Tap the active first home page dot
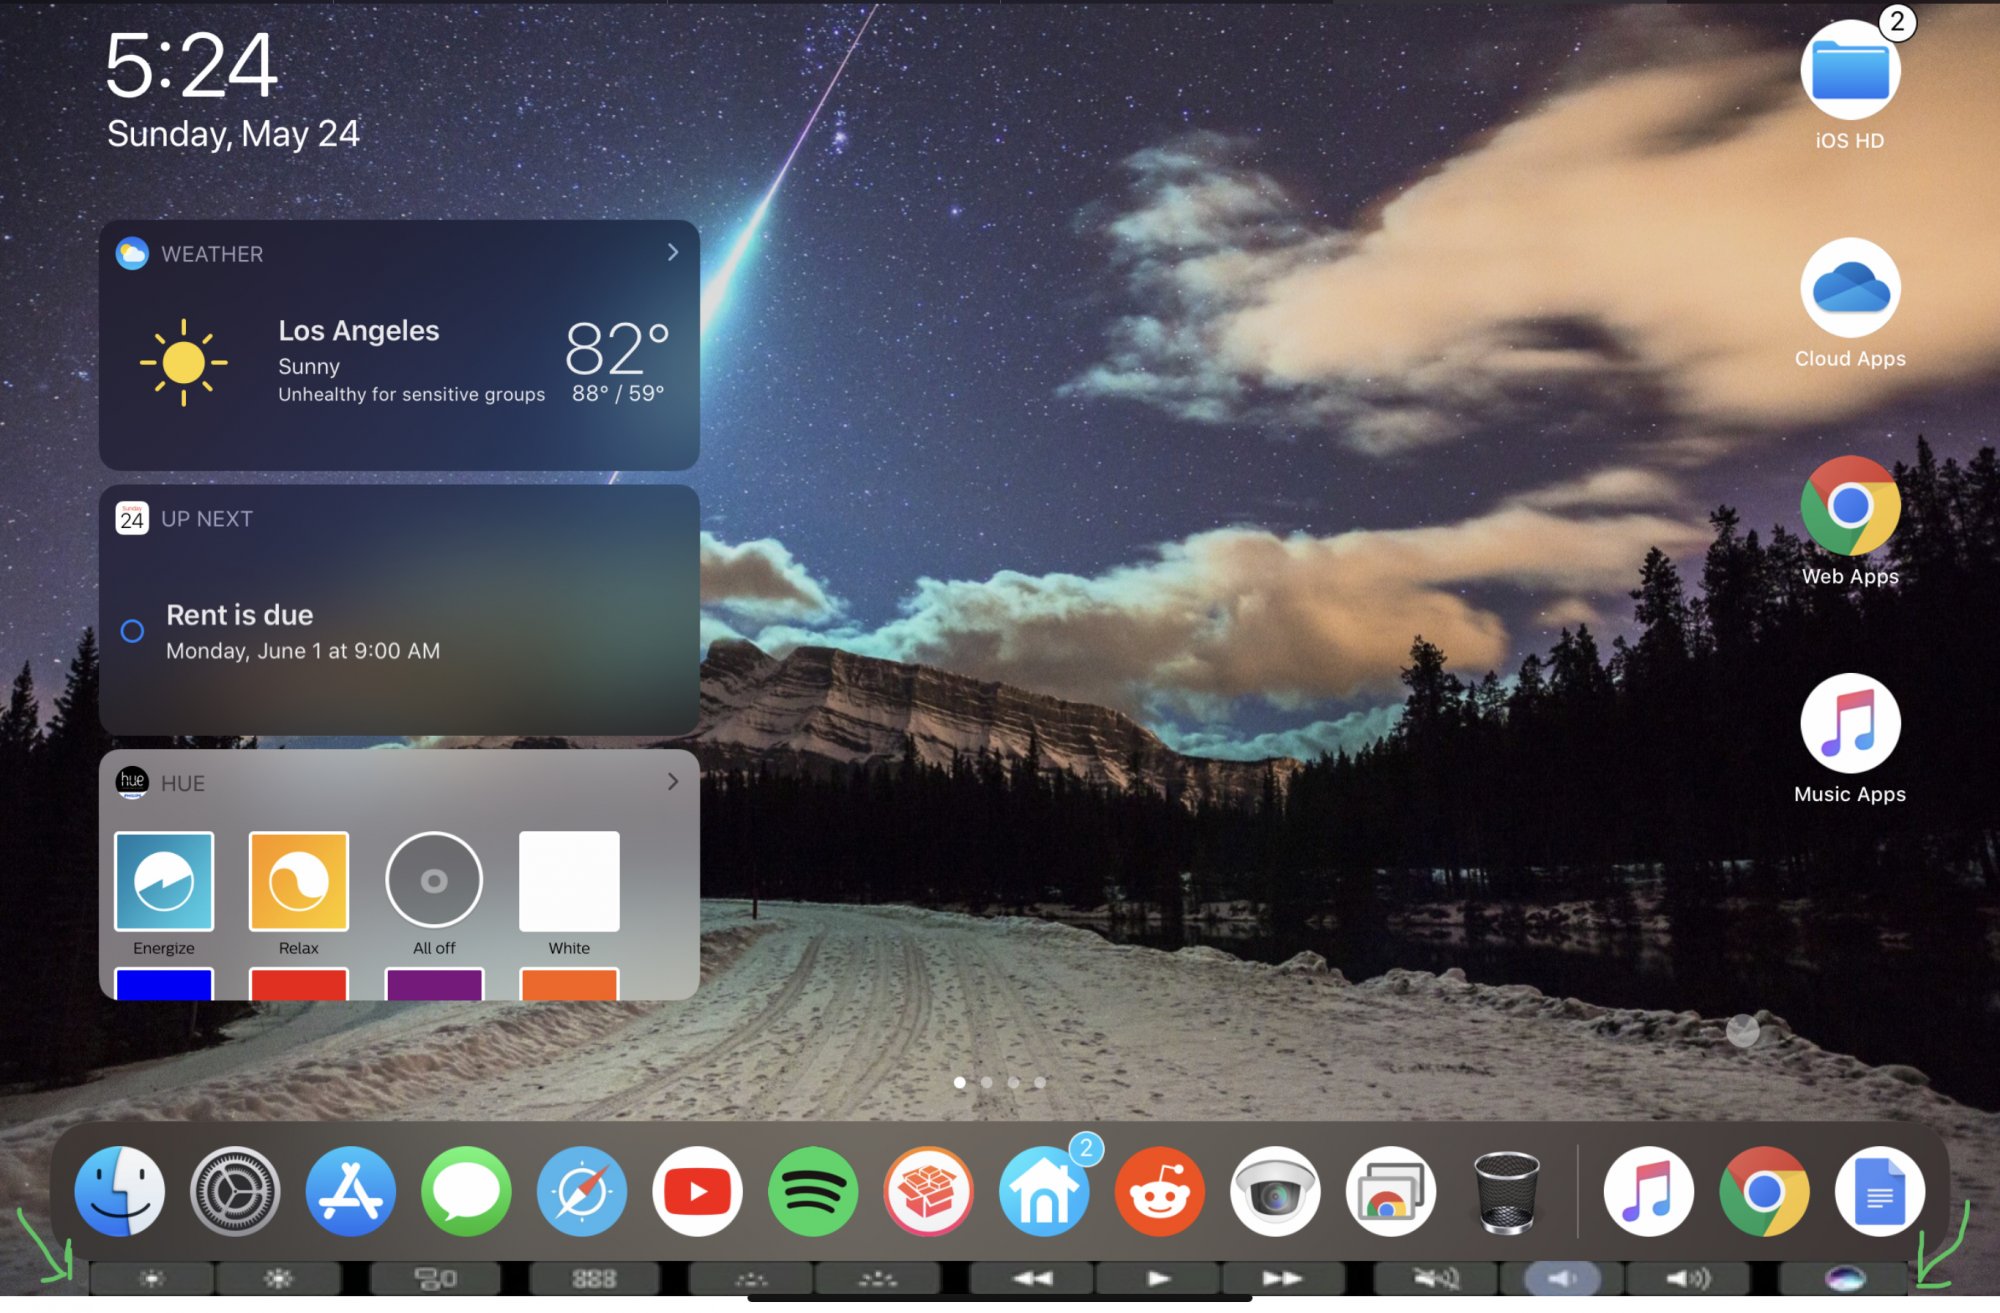Viewport: 2000px width, 1313px height. [x=960, y=1082]
